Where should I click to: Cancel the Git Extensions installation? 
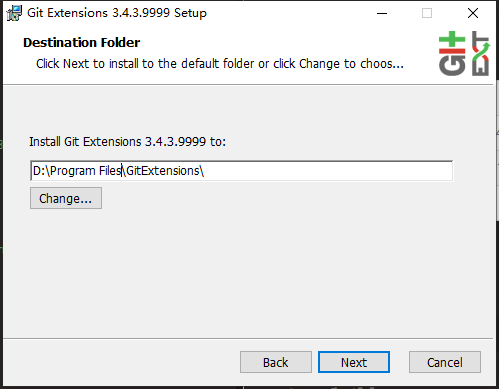[445, 362]
